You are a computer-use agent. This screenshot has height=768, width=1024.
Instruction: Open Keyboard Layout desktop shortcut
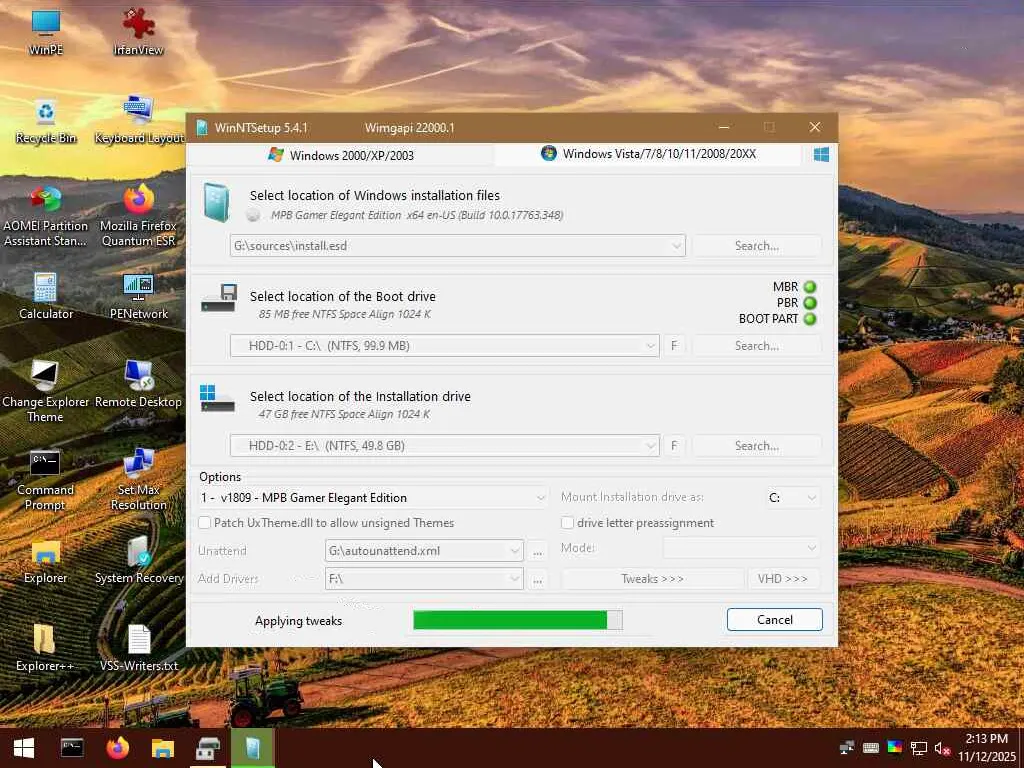pyautogui.click(x=138, y=121)
